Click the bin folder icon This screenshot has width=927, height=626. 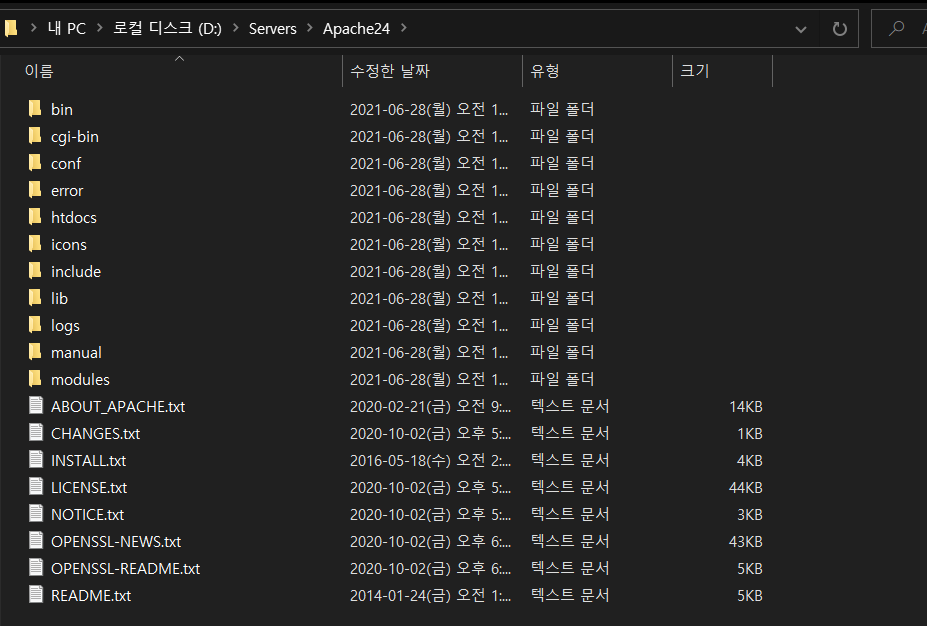[x=35, y=109]
